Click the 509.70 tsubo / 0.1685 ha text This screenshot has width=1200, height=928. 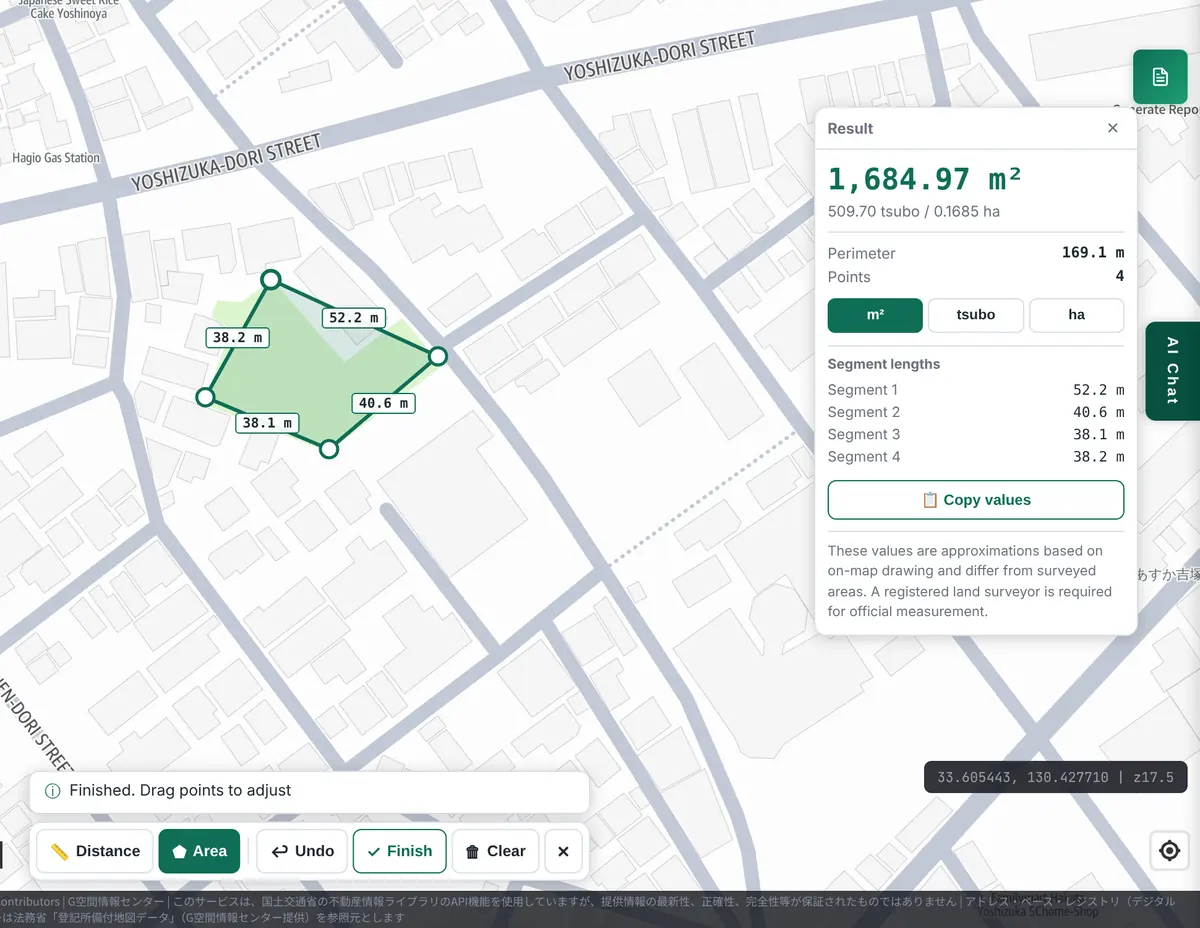click(914, 212)
